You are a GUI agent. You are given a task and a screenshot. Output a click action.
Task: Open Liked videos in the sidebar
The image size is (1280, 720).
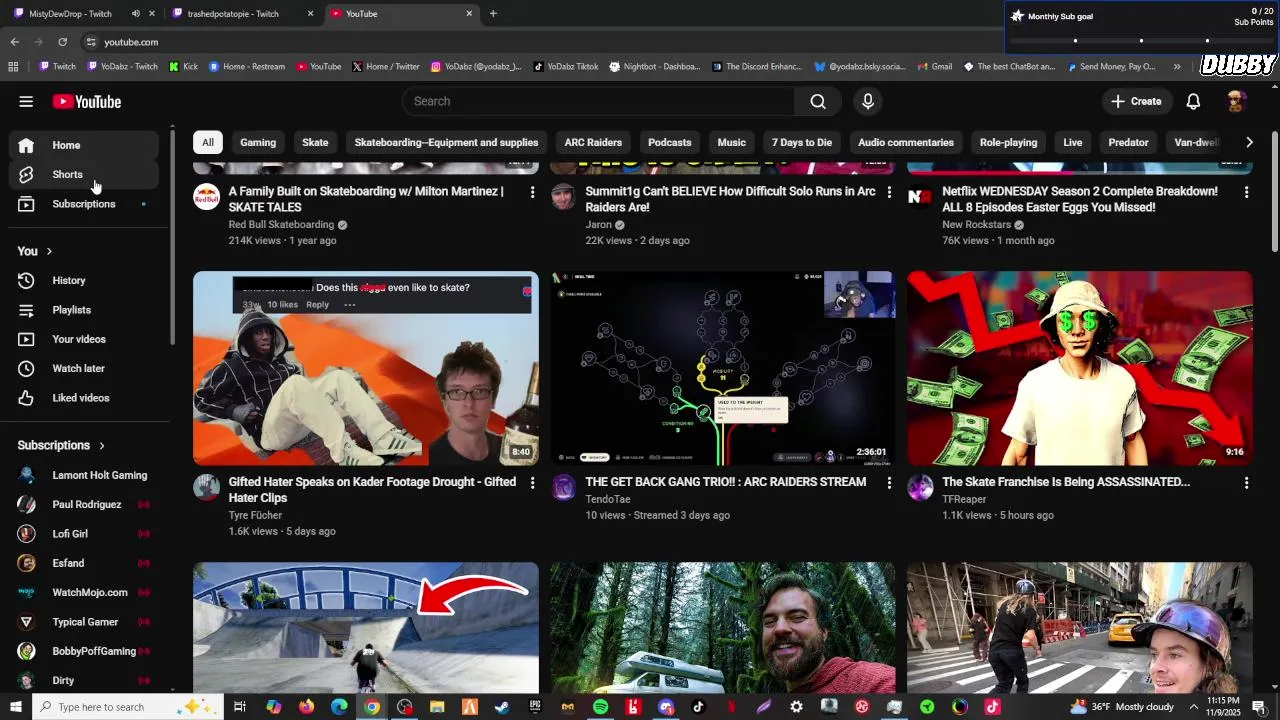tap(84, 398)
